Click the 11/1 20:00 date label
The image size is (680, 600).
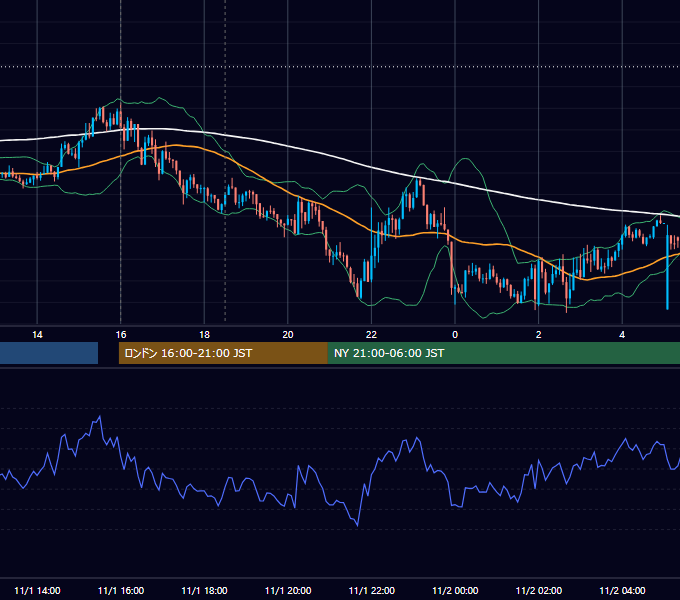pyautogui.click(x=288, y=590)
